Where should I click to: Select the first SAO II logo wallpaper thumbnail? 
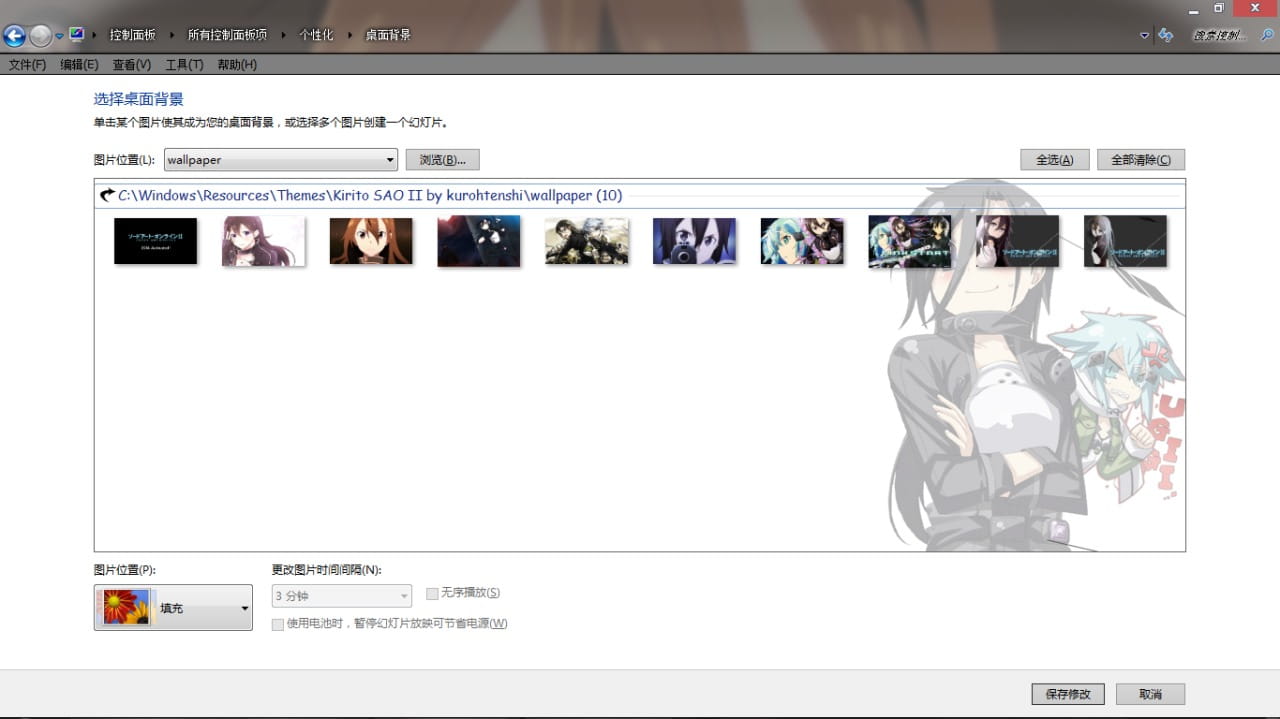click(x=155, y=241)
